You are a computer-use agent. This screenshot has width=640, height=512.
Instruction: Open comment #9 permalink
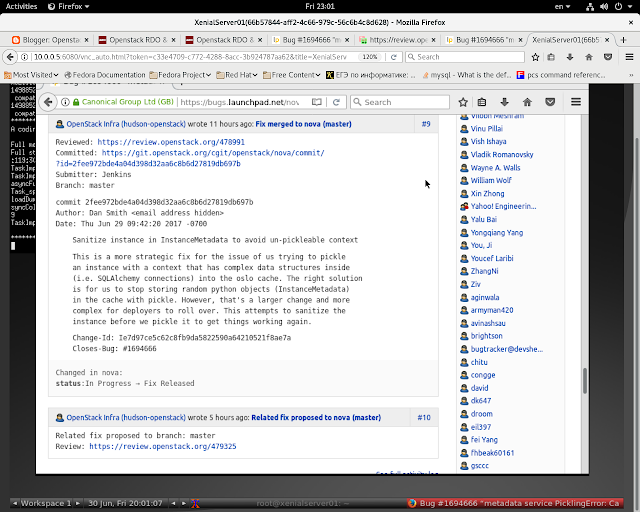(x=426, y=124)
